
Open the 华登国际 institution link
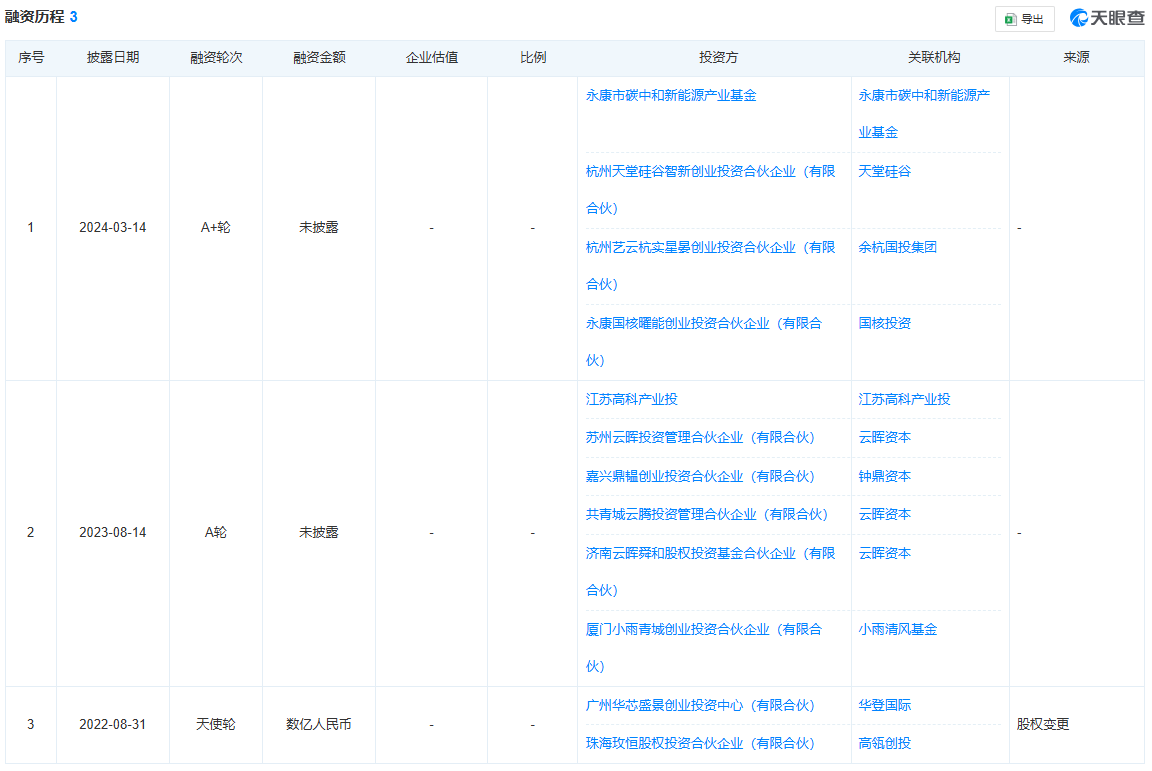pos(885,706)
